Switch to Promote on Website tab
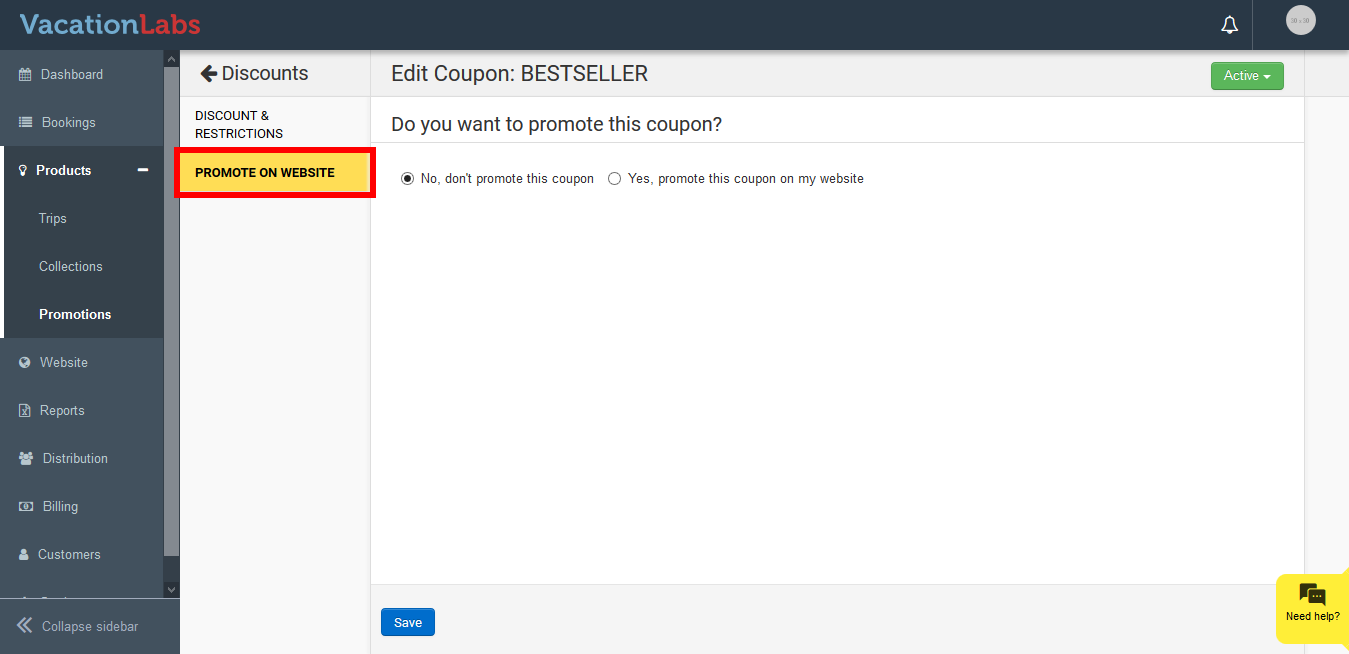 265,173
